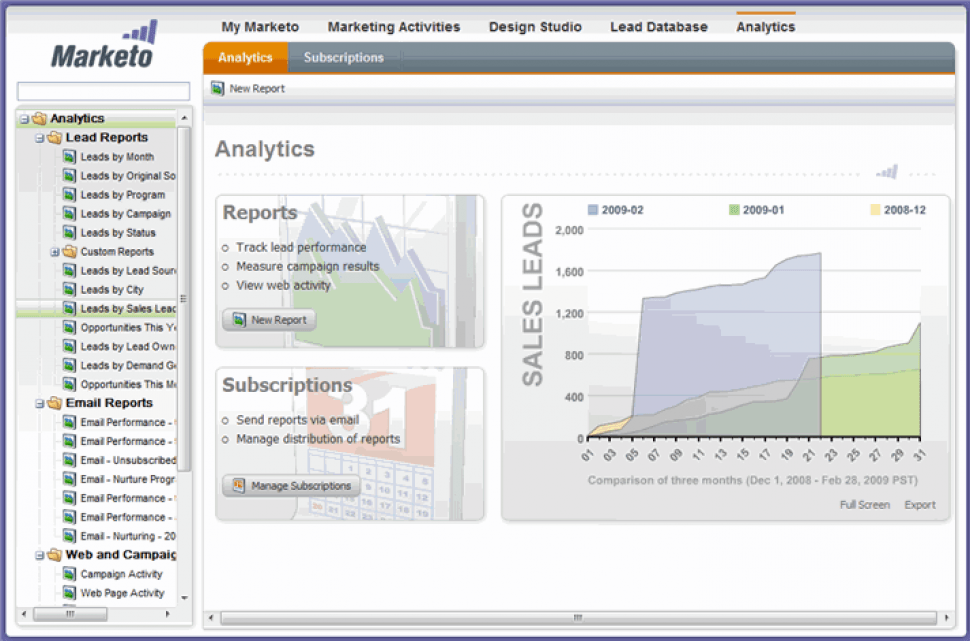The height and width of the screenshot is (641, 970).
Task: Click the Email - Unsubscribed report icon
Action: pyautogui.click(x=69, y=460)
